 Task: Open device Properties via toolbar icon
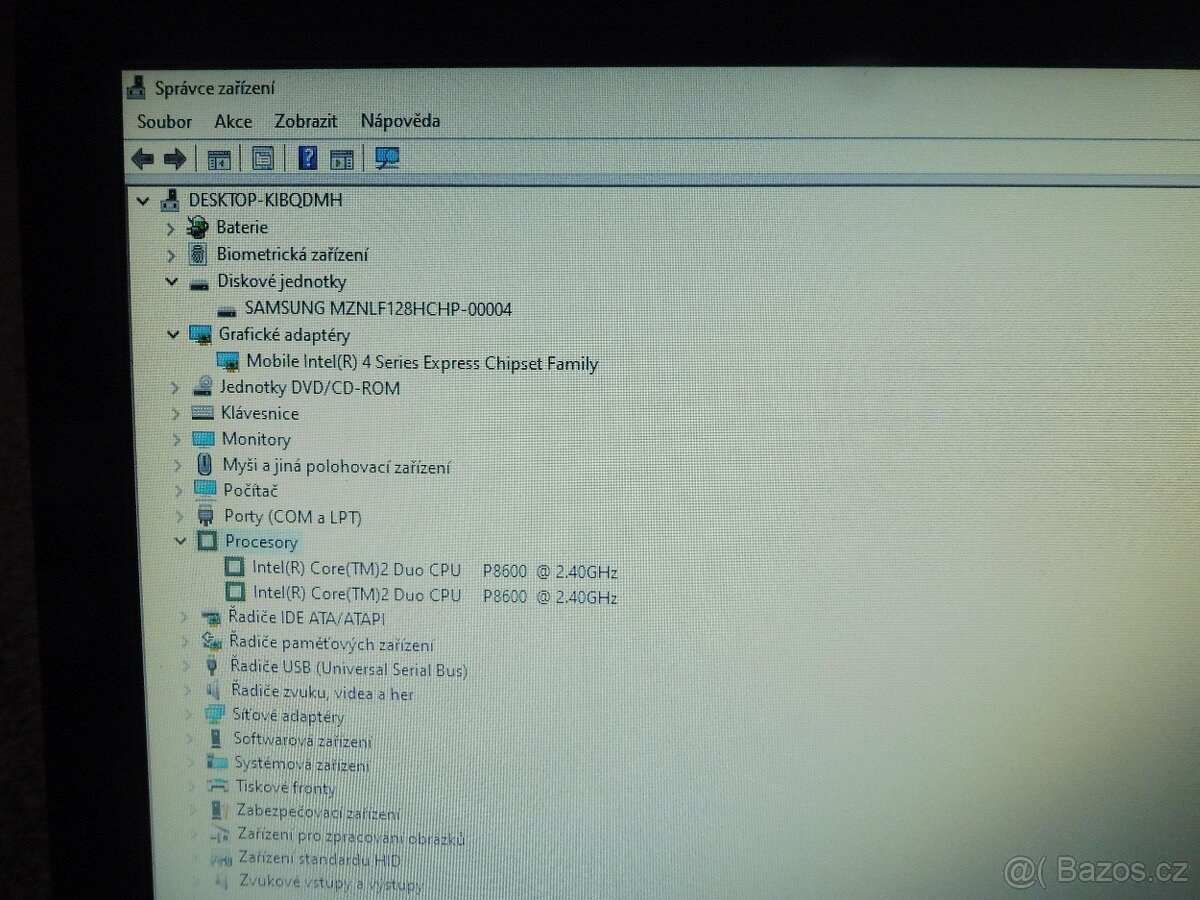click(x=262, y=157)
